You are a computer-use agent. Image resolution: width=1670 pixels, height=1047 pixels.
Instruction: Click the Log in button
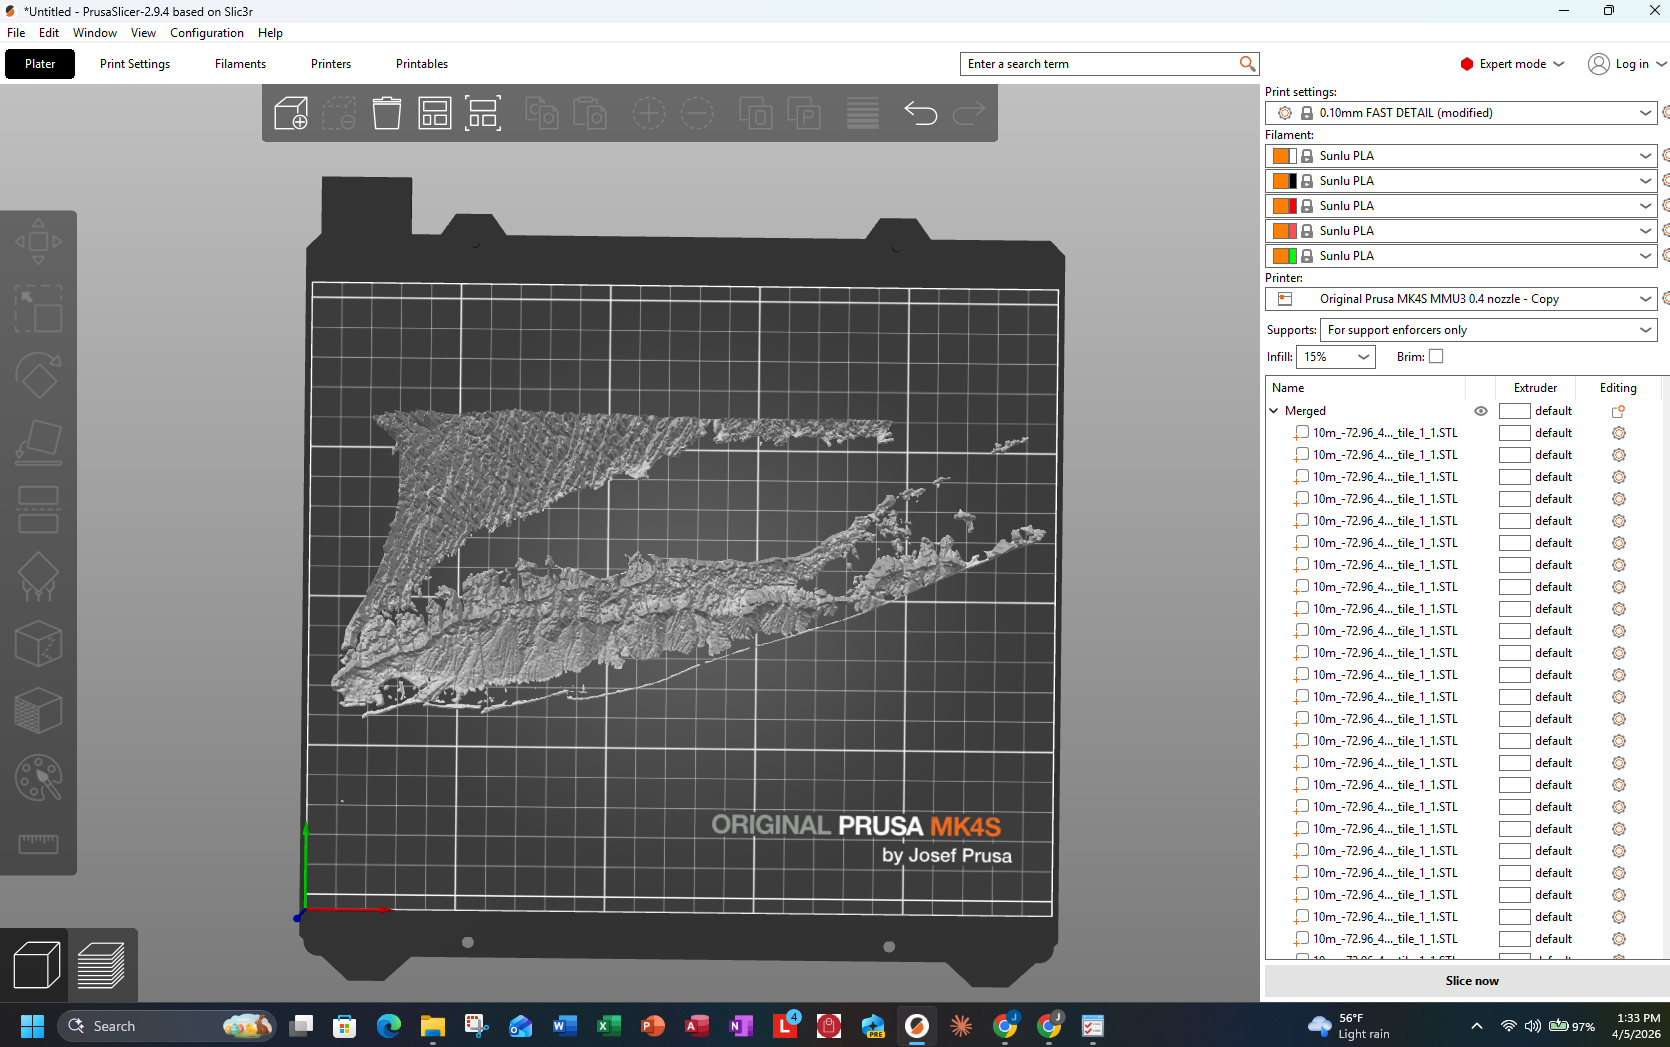tap(1627, 64)
